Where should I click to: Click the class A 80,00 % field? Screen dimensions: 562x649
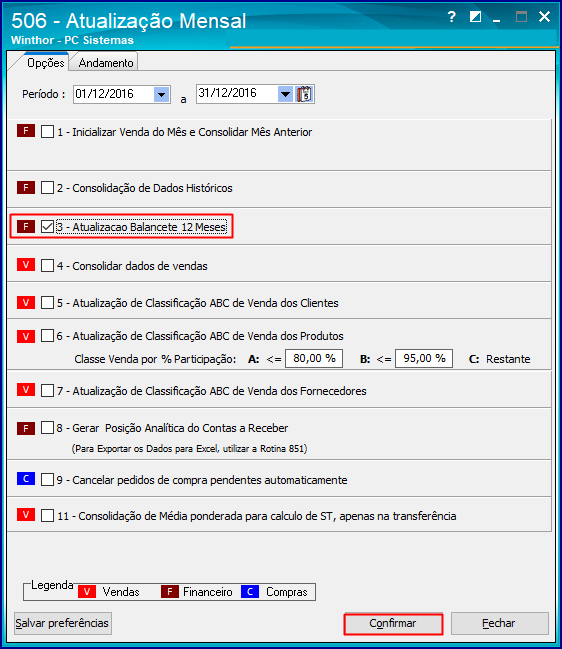[x=314, y=358]
